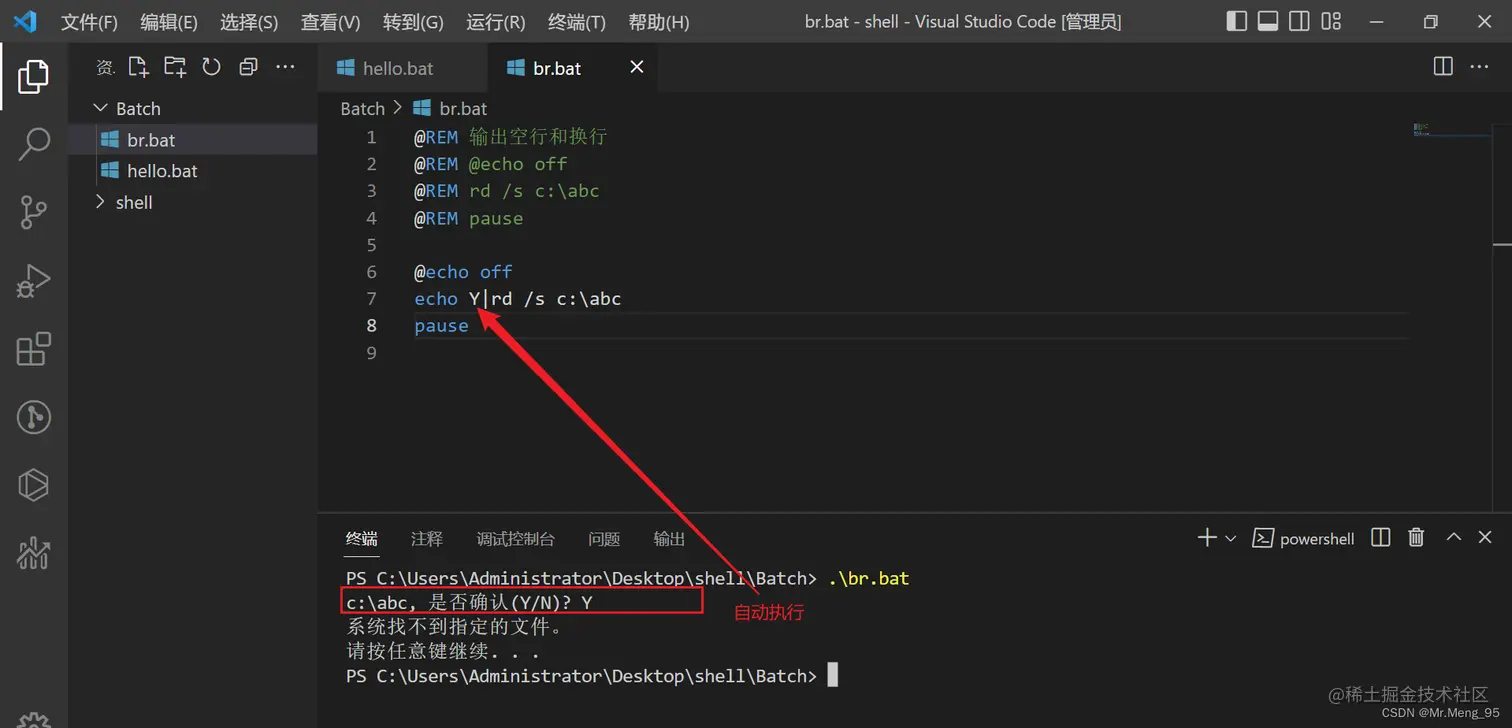Collapse the Batch folder
1512x728 pixels.
(x=192, y=109)
